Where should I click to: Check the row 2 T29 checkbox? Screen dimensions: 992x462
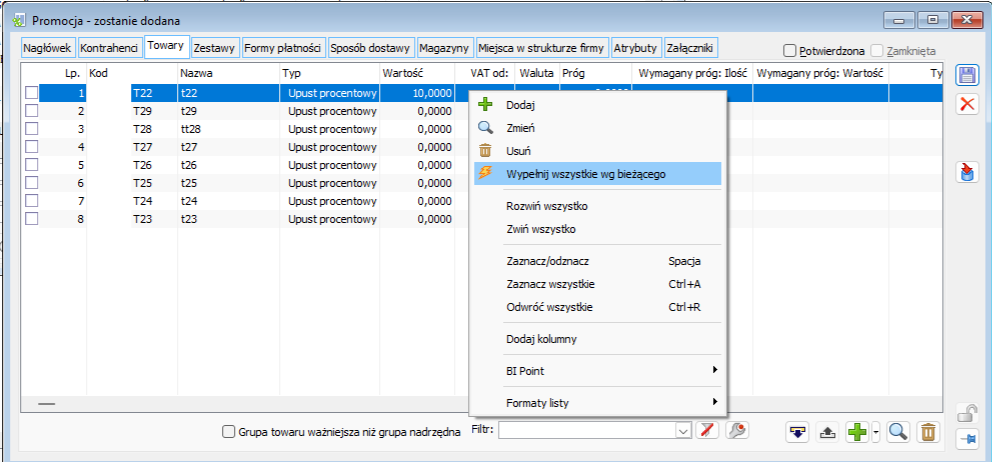(32, 111)
